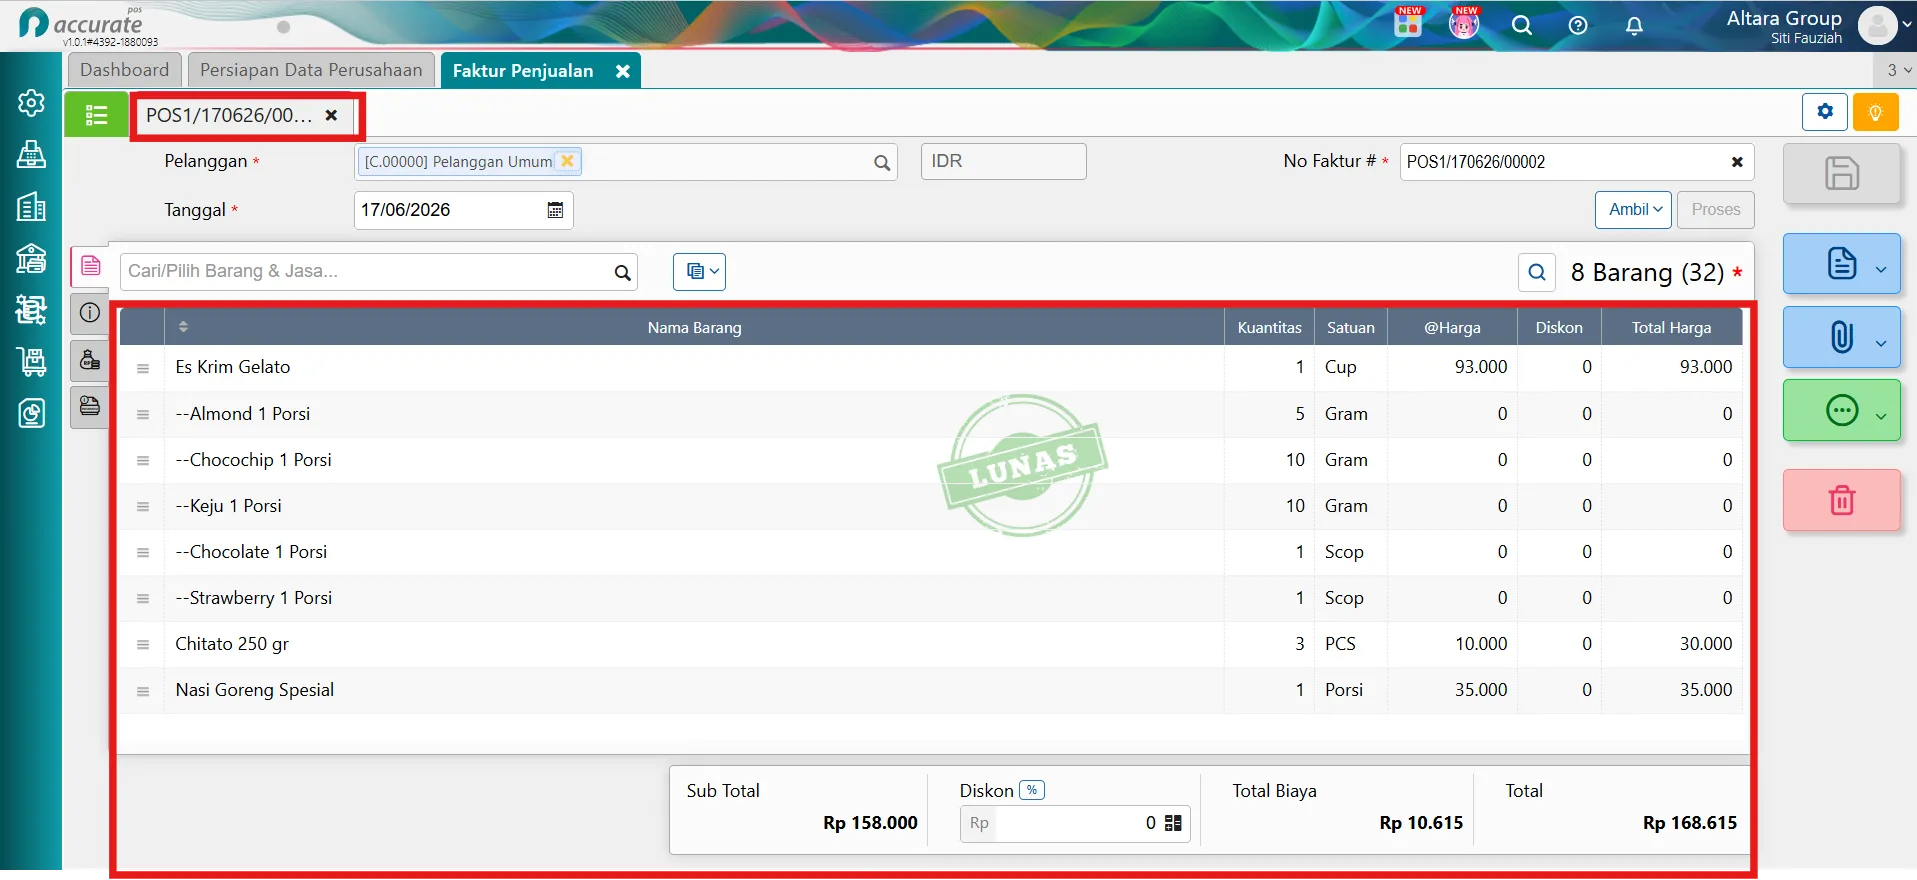The height and width of the screenshot is (880, 1917).
Task: Click the green list view icon
Action: point(96,115)
